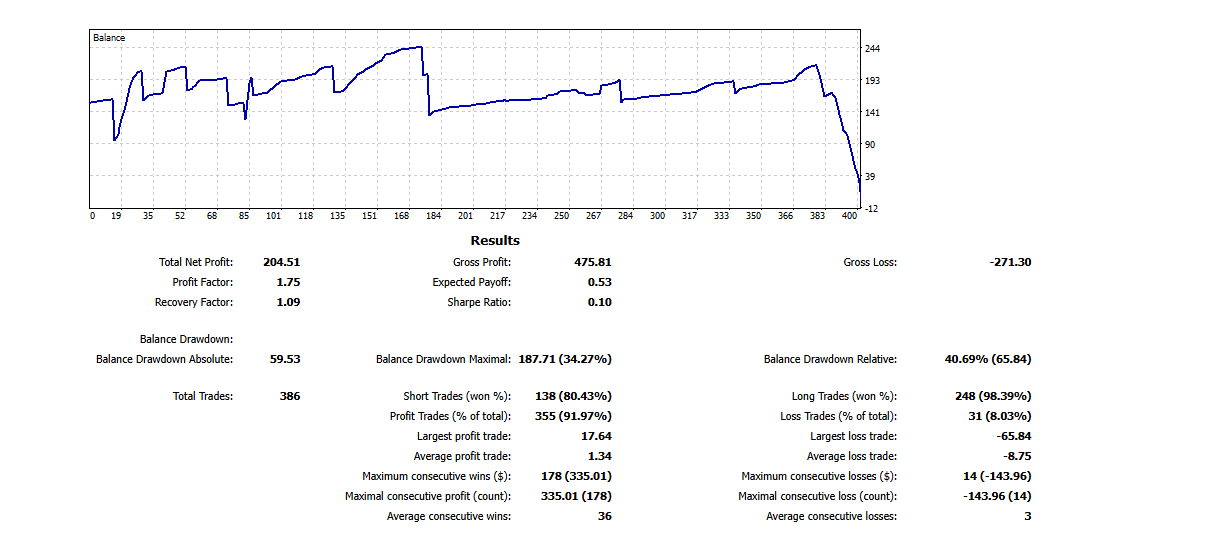The width and height of the screenshot is (1206, 534).
Task: Click the Gross Loss label
Action: [870, 263]
